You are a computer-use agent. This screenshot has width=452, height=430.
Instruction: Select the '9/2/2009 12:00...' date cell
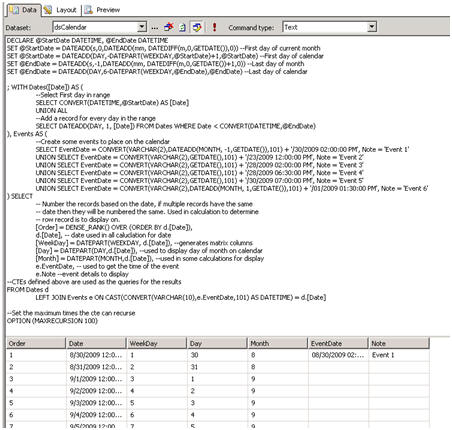click(96, 391)
